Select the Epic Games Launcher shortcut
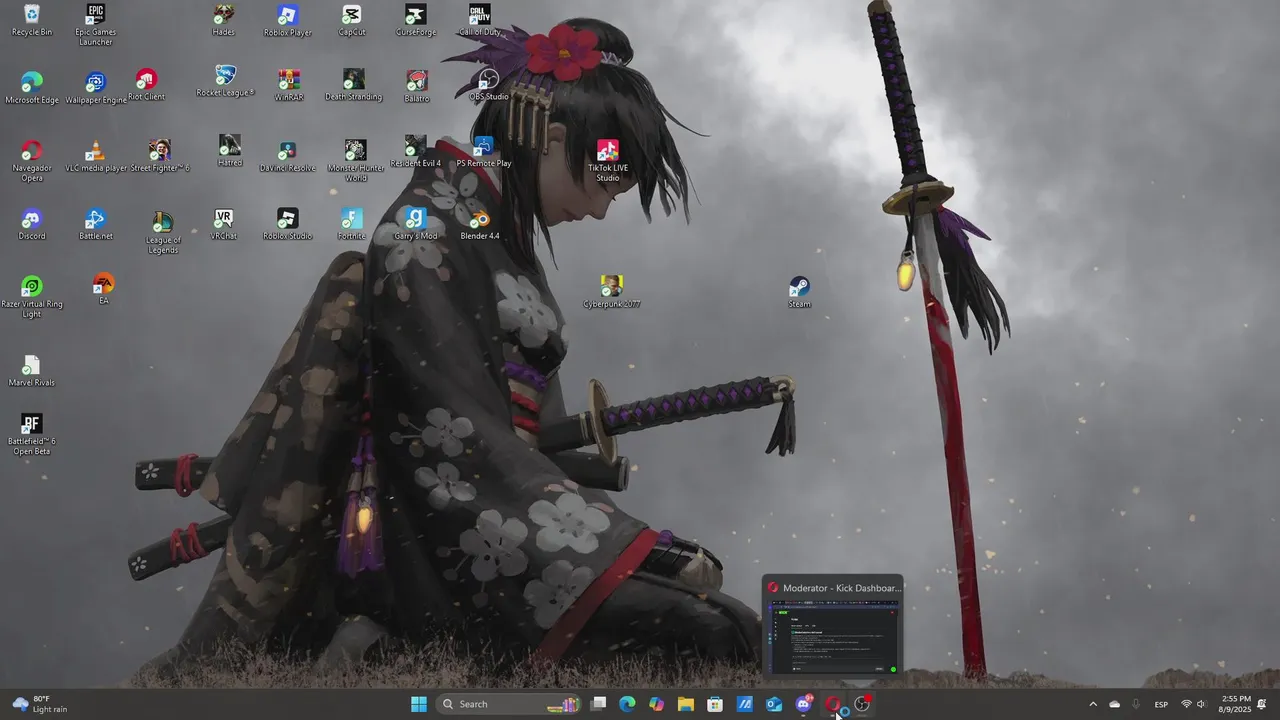 tap(96, 24)
